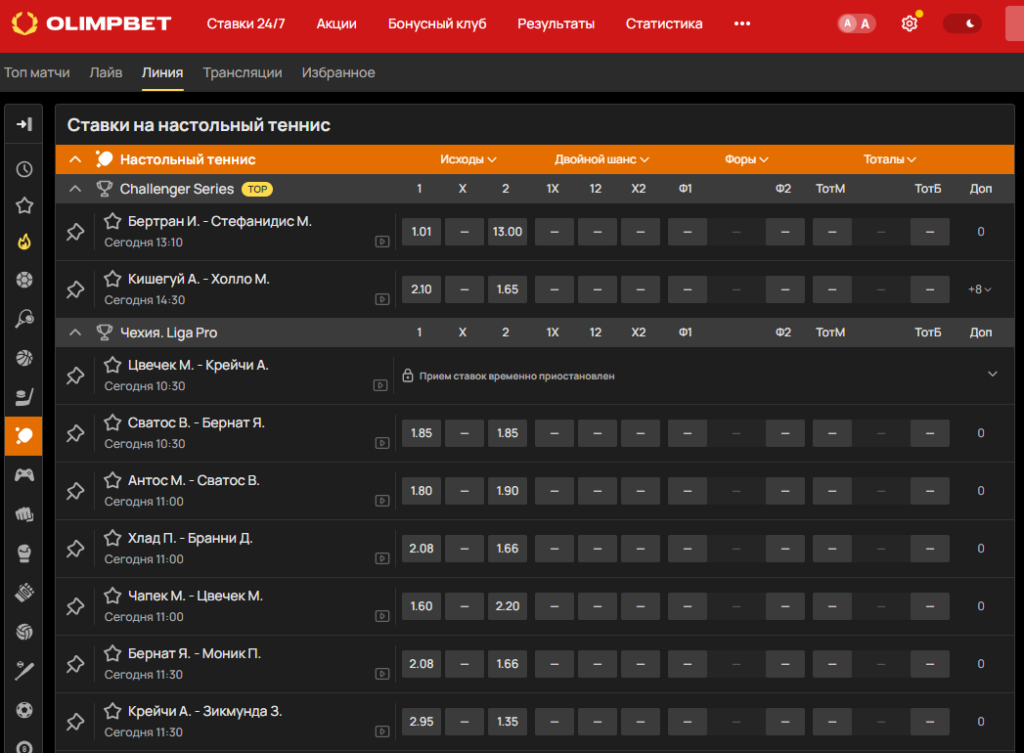The width and height of the screenshot is (1024, 753).
Task: Expand the suspended Цвечек М. - Крейчи А. row
Action: (x=993, y=374)
